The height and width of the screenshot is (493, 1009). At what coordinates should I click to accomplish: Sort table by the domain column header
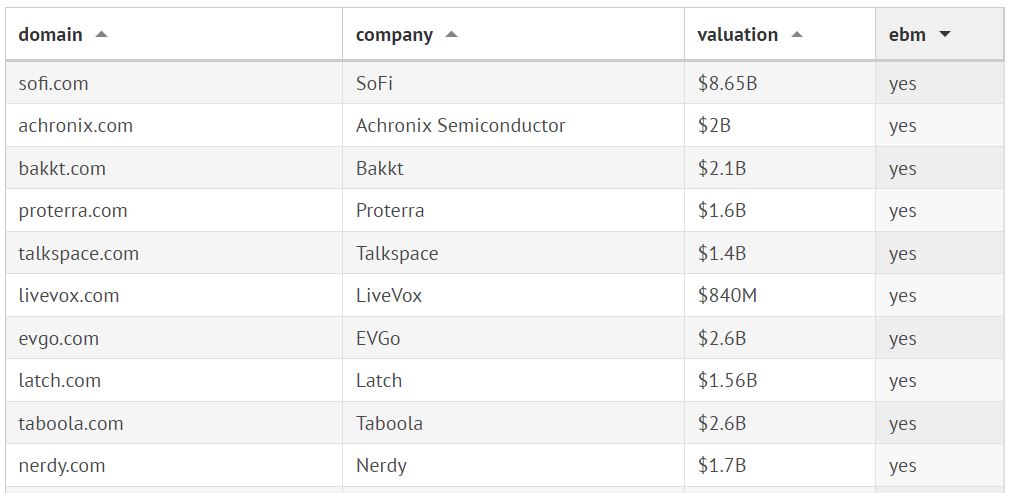click(x=51, y=35)
